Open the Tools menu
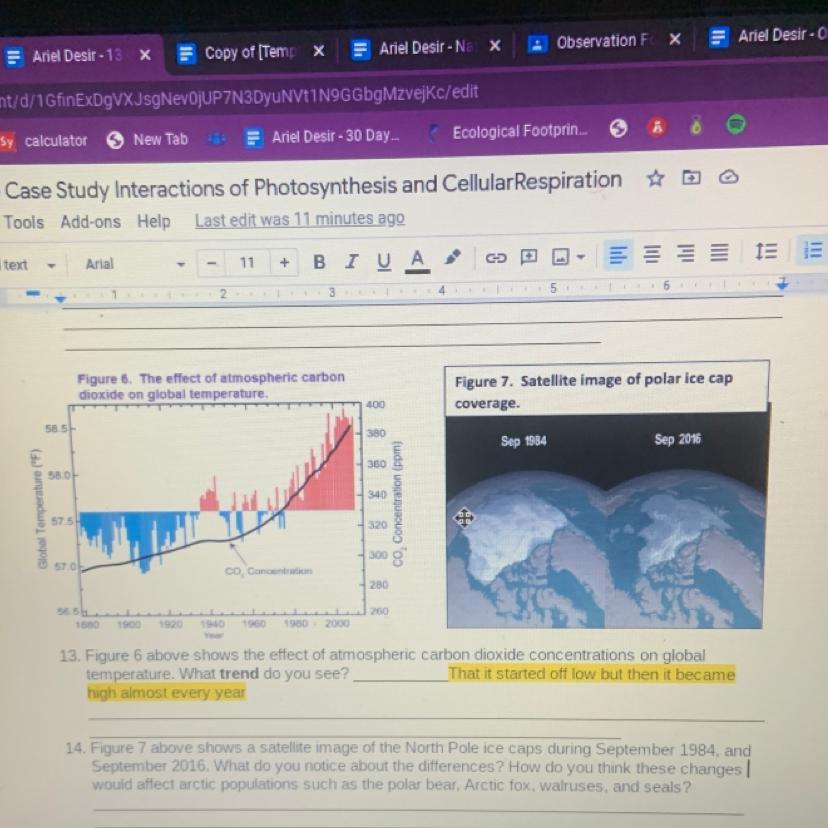 coord(24,222)
